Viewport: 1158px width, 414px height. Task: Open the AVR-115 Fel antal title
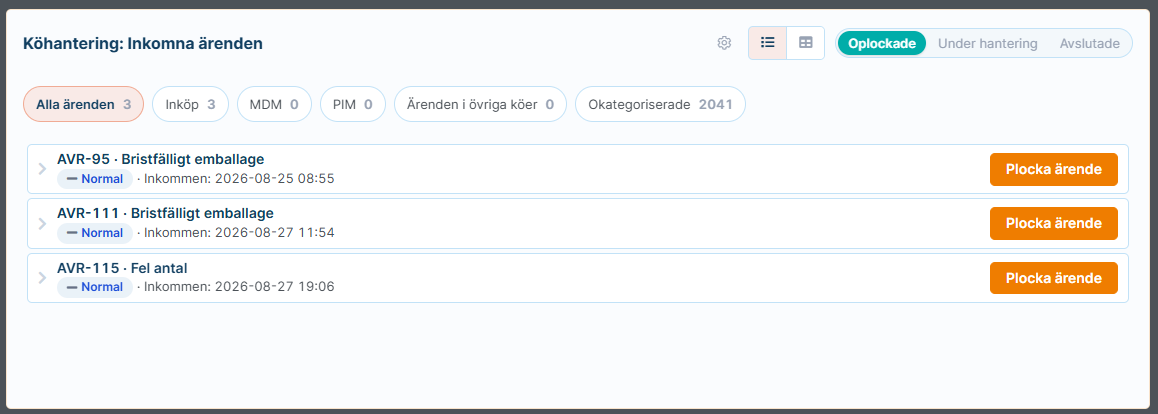point(123,269)
